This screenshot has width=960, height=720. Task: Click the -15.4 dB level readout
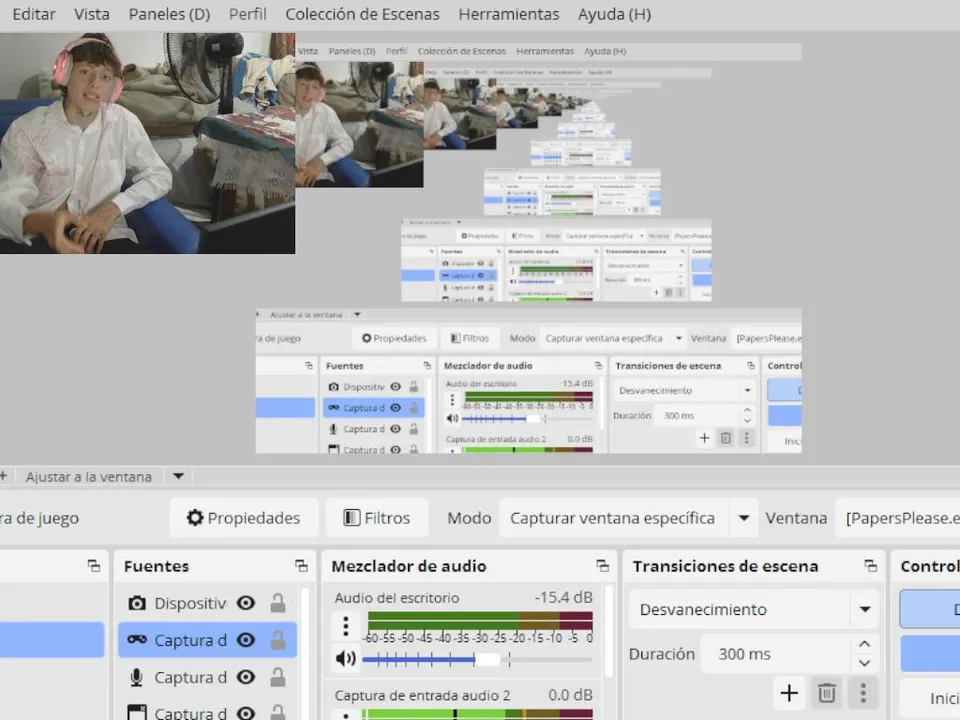coord(563,598)
